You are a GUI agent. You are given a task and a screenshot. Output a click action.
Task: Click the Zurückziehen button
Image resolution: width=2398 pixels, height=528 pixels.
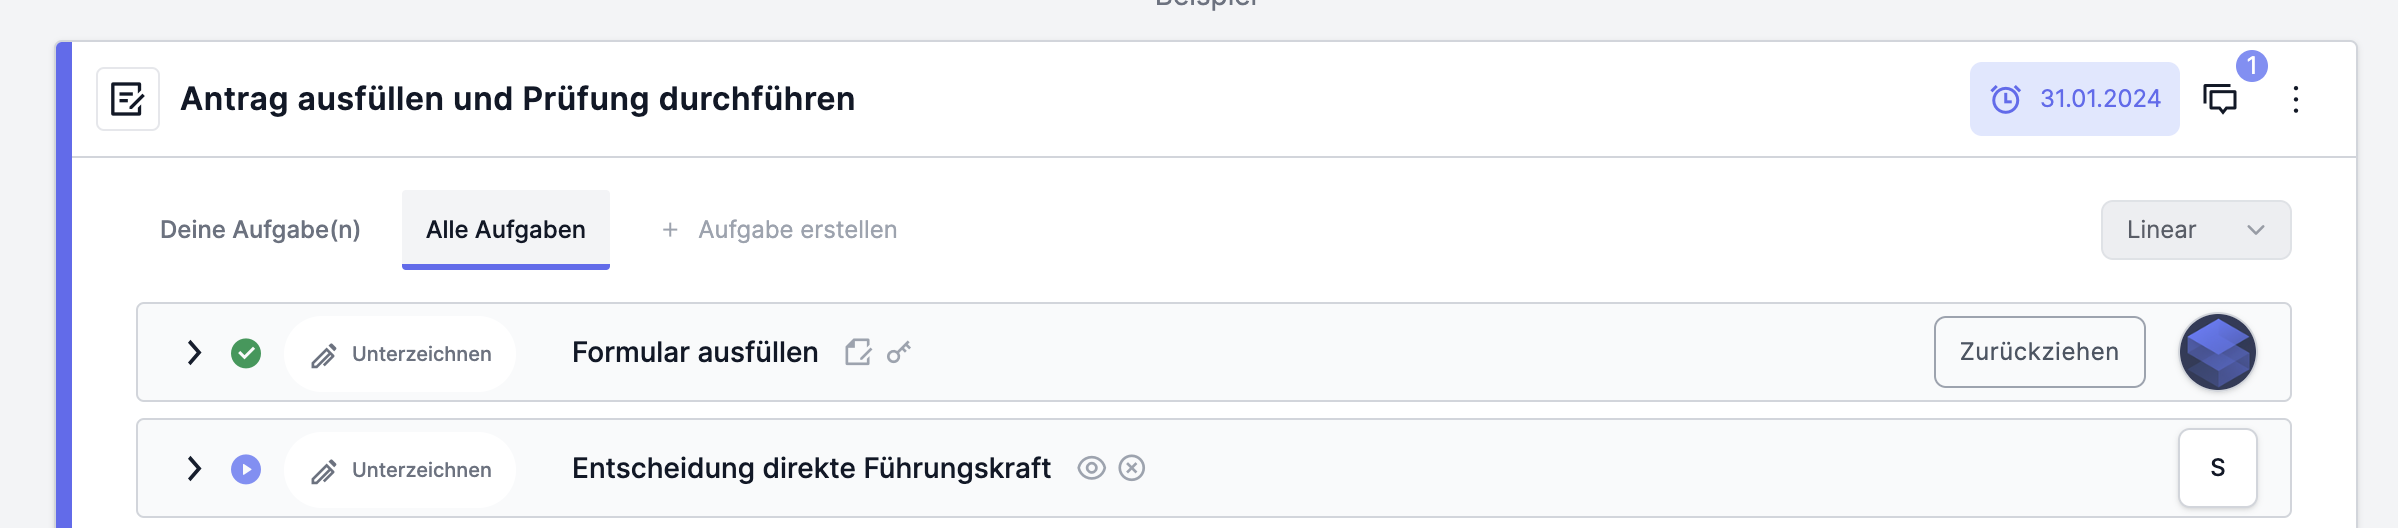click(x=2039, y=352)
